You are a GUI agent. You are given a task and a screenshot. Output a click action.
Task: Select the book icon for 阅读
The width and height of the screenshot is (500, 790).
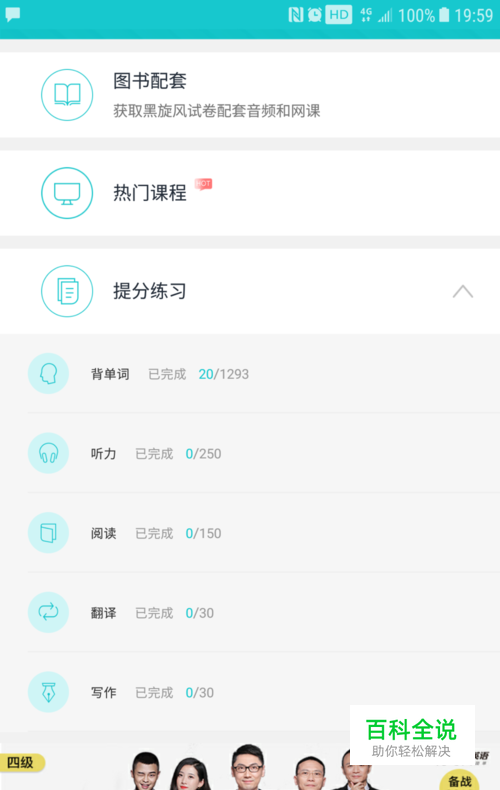pos(48,533)
